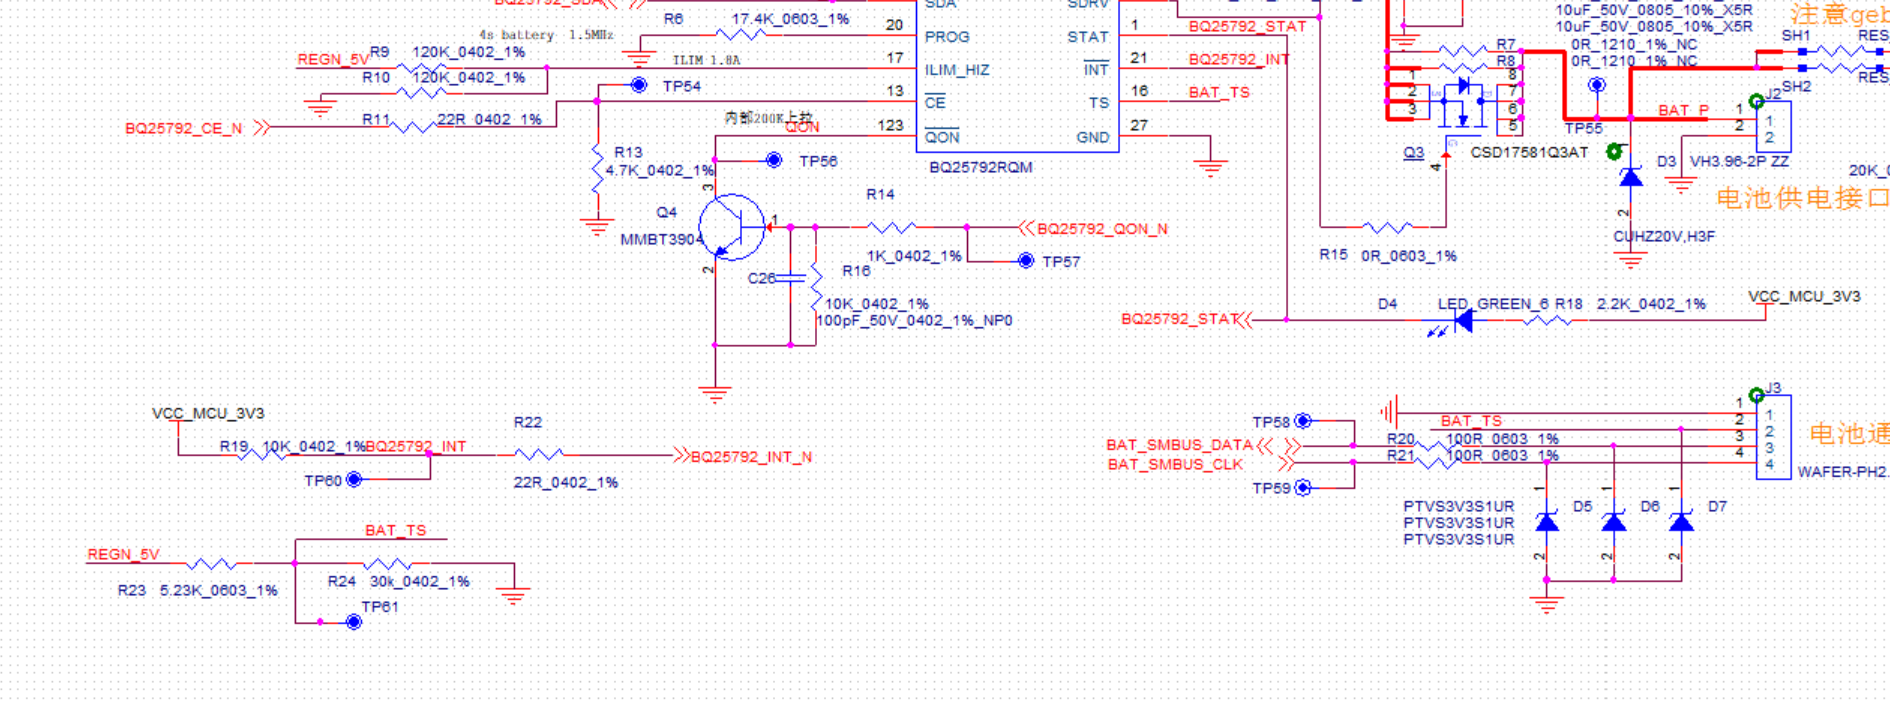The width and height of the screenshot is (1890, 704).
Task: Click the TS pin name inside the IC
Action: coord(1099,103)
